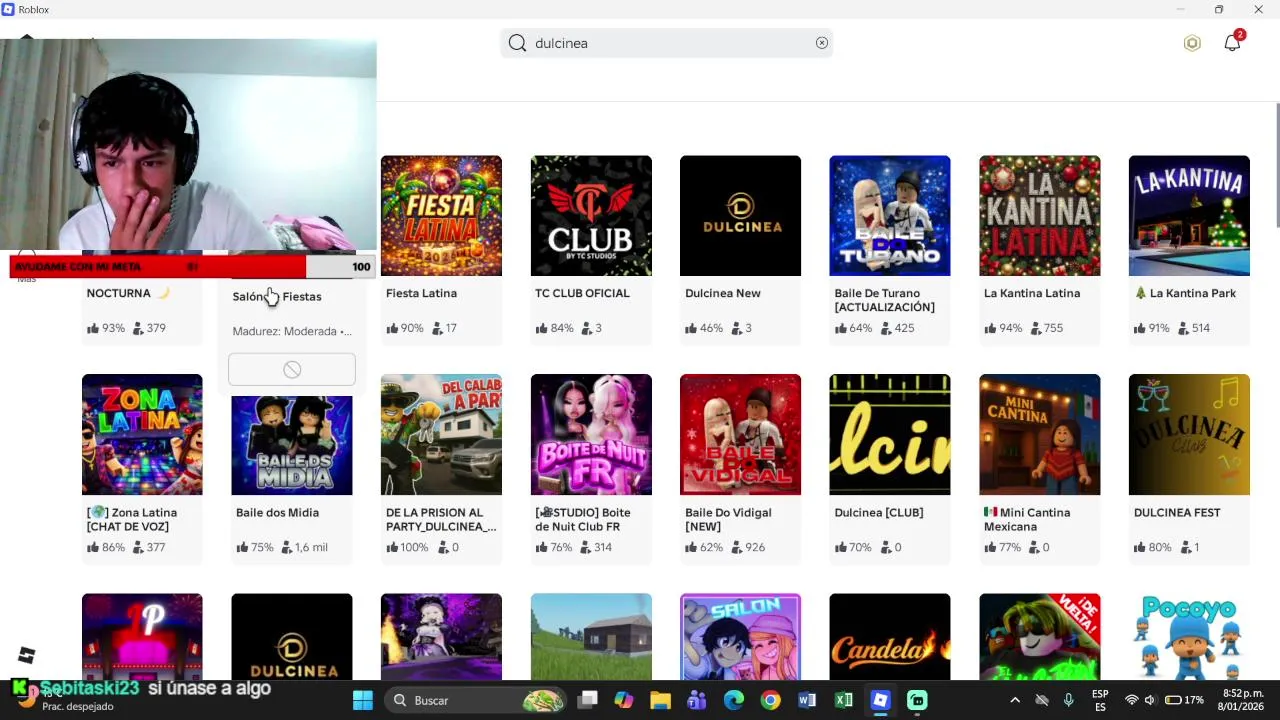The height and width of the screenshot is (720, 1280).
Task: Click the 94% rating of La Kantina Latina
Action: [1003, 328]
